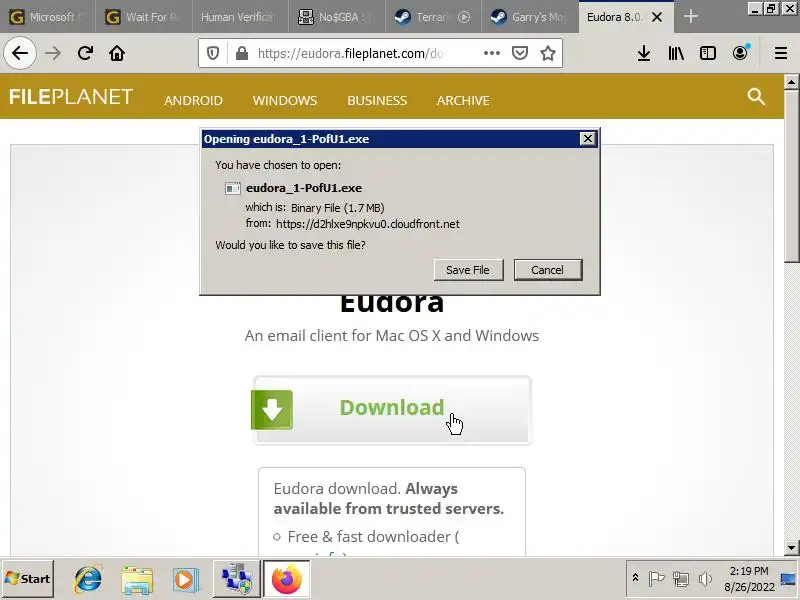Open the BUSINESS menu

click(377, 101)
